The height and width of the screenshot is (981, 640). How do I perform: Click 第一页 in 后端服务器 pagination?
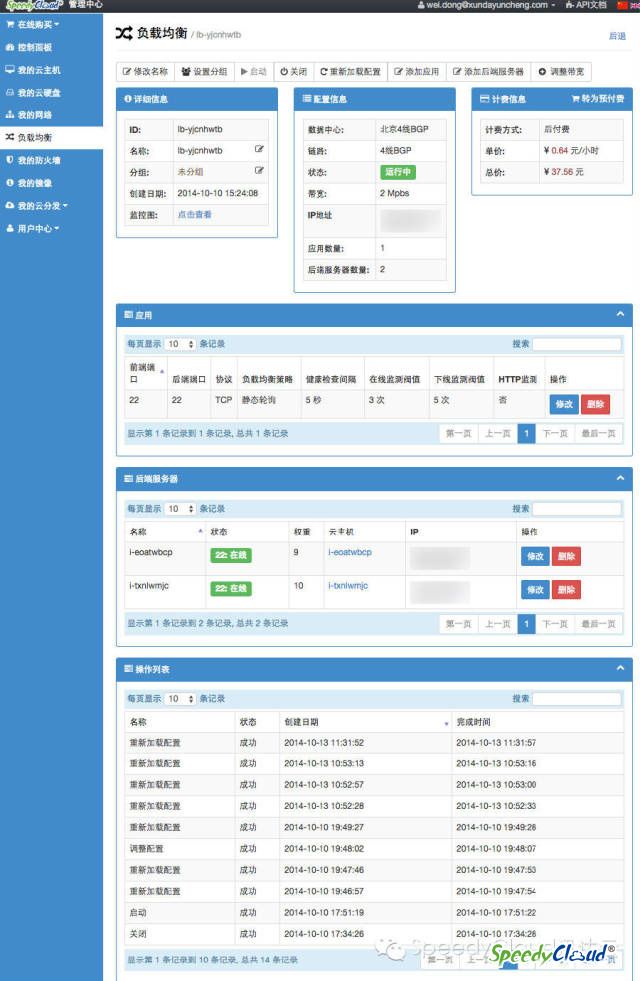pos(459,624)
